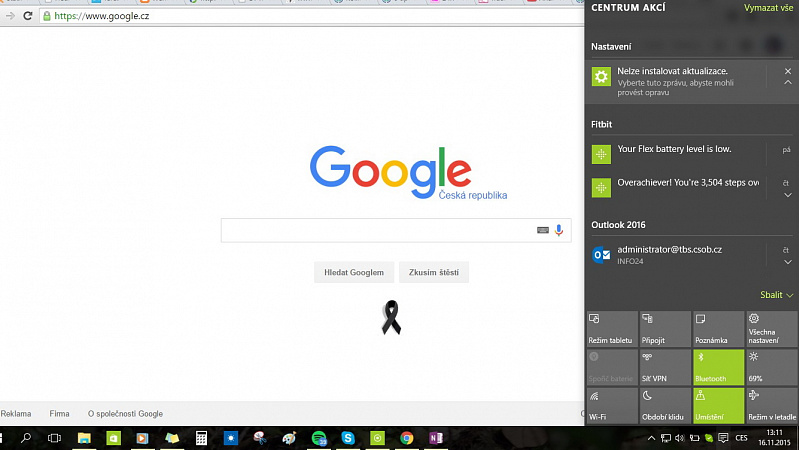Open O společnosti Google link
799x450 pixels.
pos(125,414)
